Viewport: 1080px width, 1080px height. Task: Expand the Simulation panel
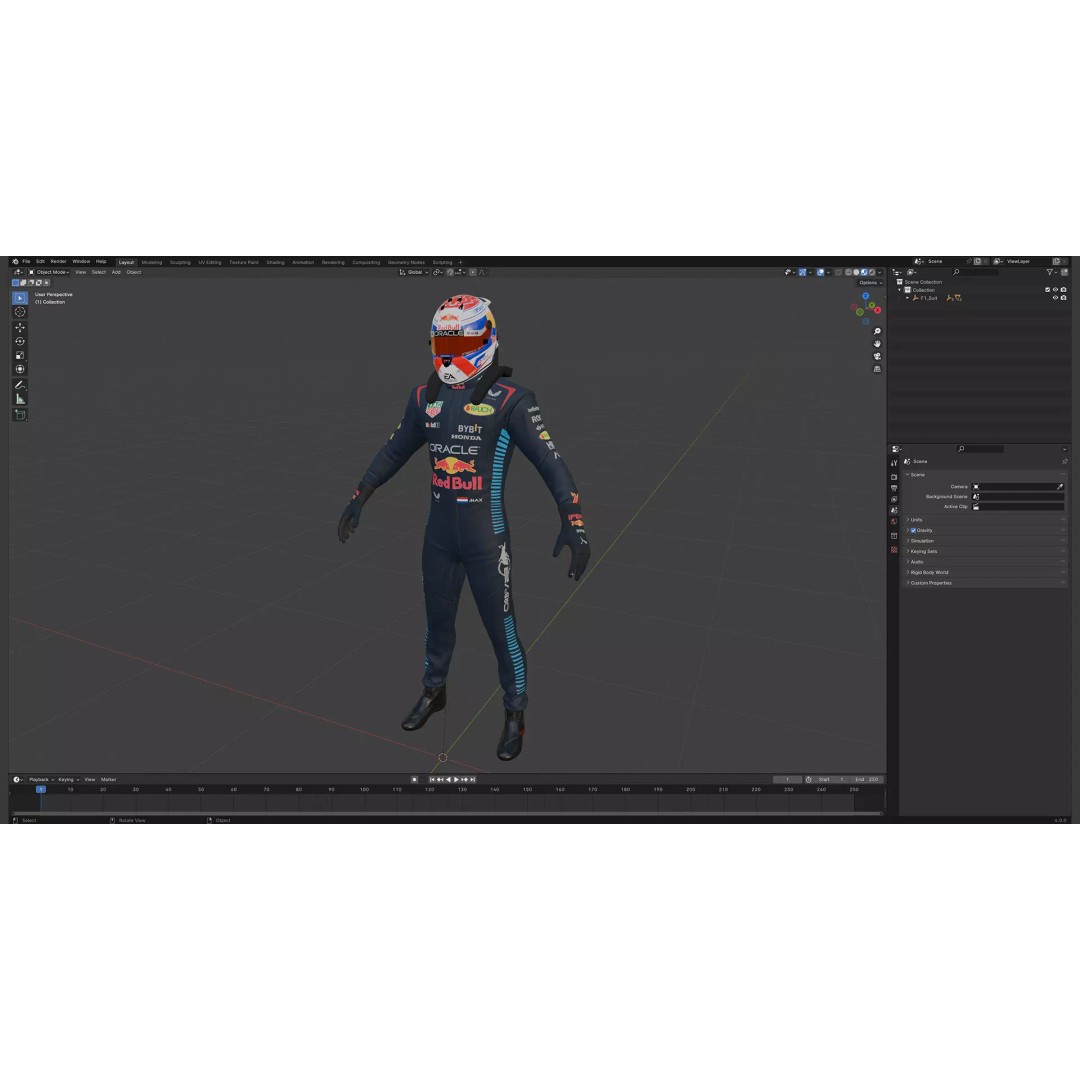tap(986, 541)
